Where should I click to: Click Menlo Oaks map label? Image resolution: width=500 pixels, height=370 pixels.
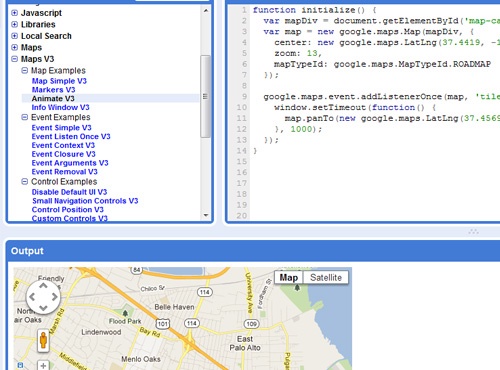pyautogui.click(x=141, y=359)
